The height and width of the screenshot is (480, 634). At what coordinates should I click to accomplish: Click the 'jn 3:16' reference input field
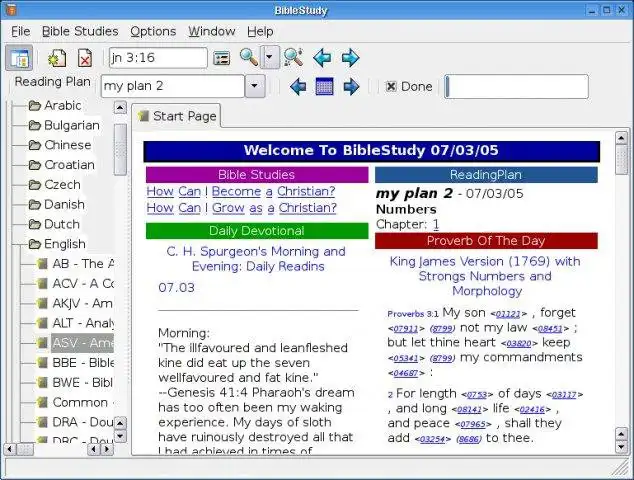pyautogui.click(x=158, y=57)
